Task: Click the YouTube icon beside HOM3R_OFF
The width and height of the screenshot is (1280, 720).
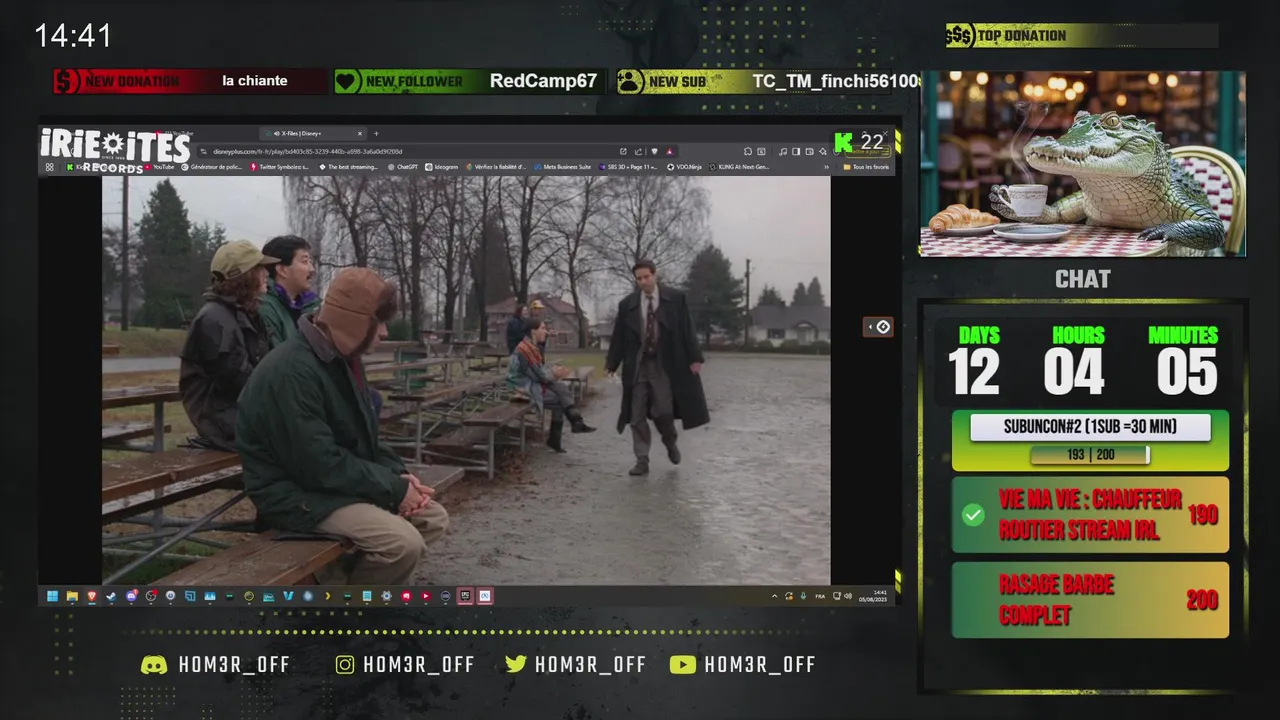Action: [683, 664]
